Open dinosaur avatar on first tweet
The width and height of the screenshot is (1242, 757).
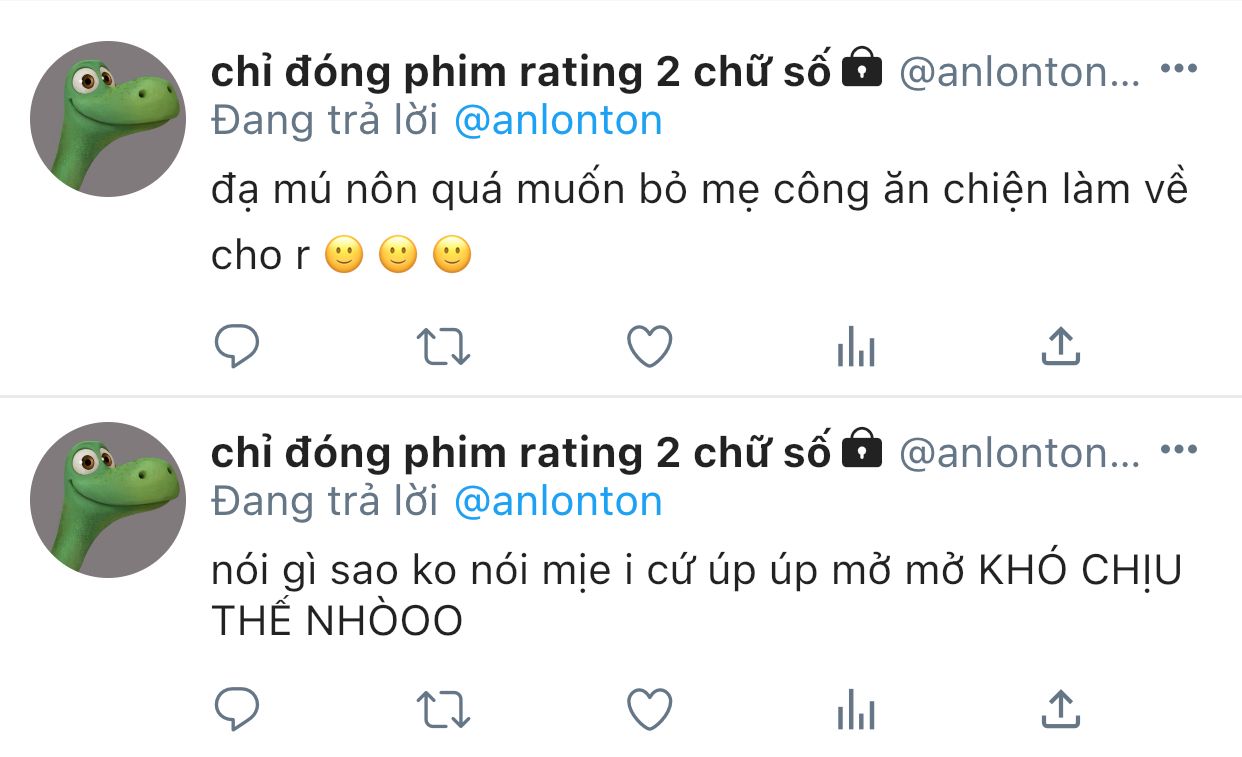(x=108, y=119)
